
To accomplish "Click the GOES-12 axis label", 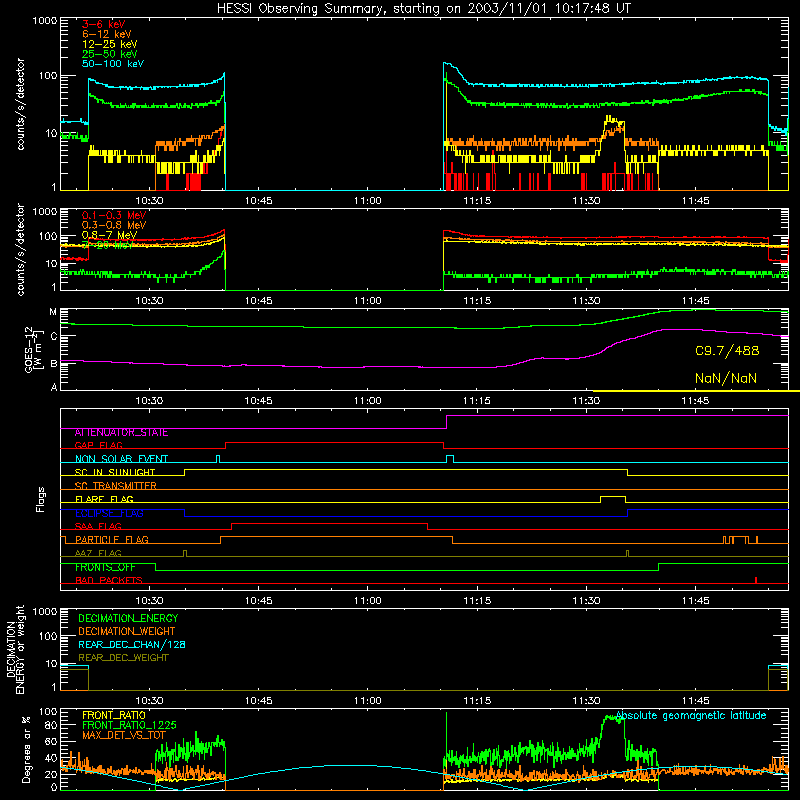I will pos(32,349).
